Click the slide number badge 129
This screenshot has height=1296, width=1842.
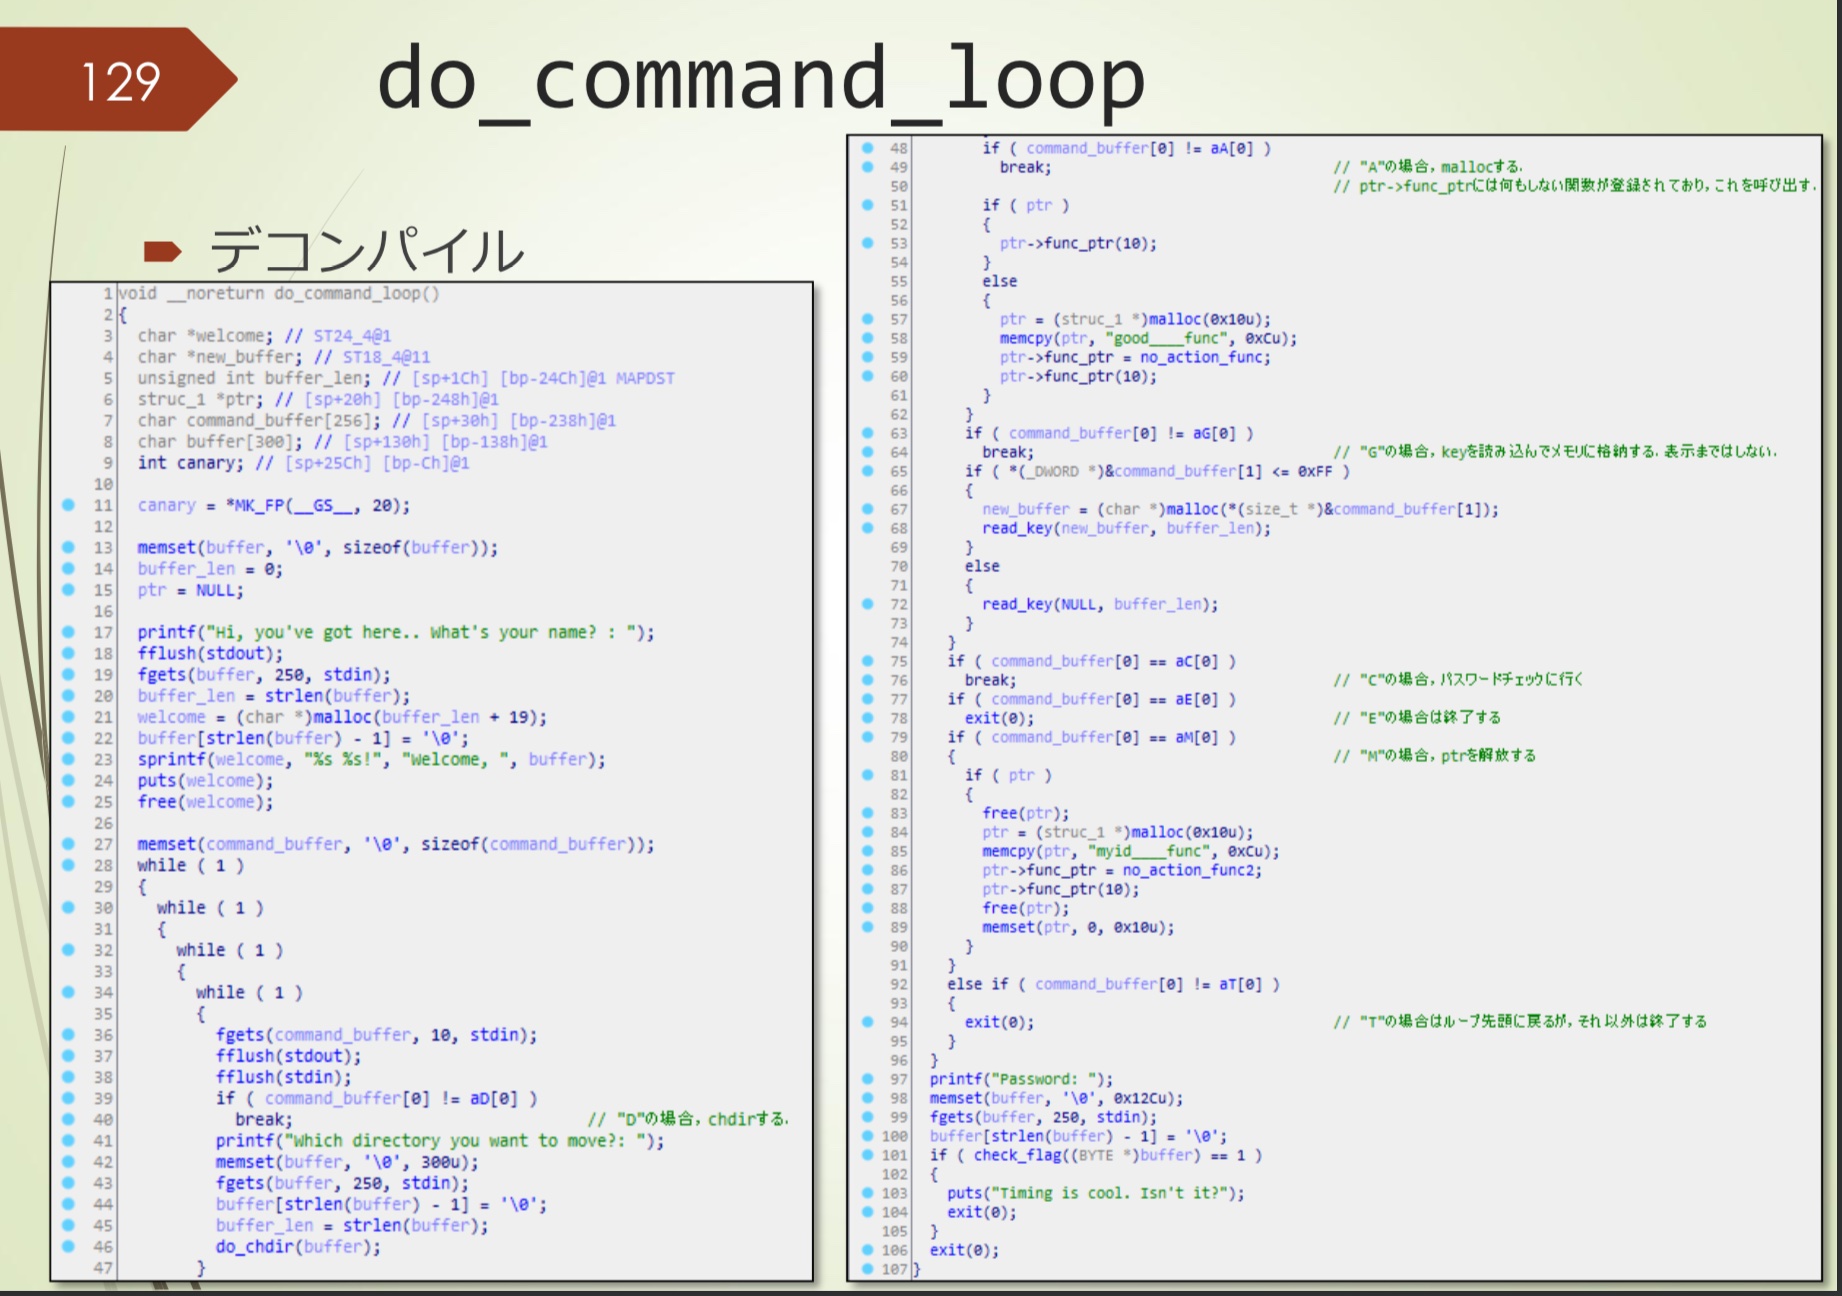120,81
